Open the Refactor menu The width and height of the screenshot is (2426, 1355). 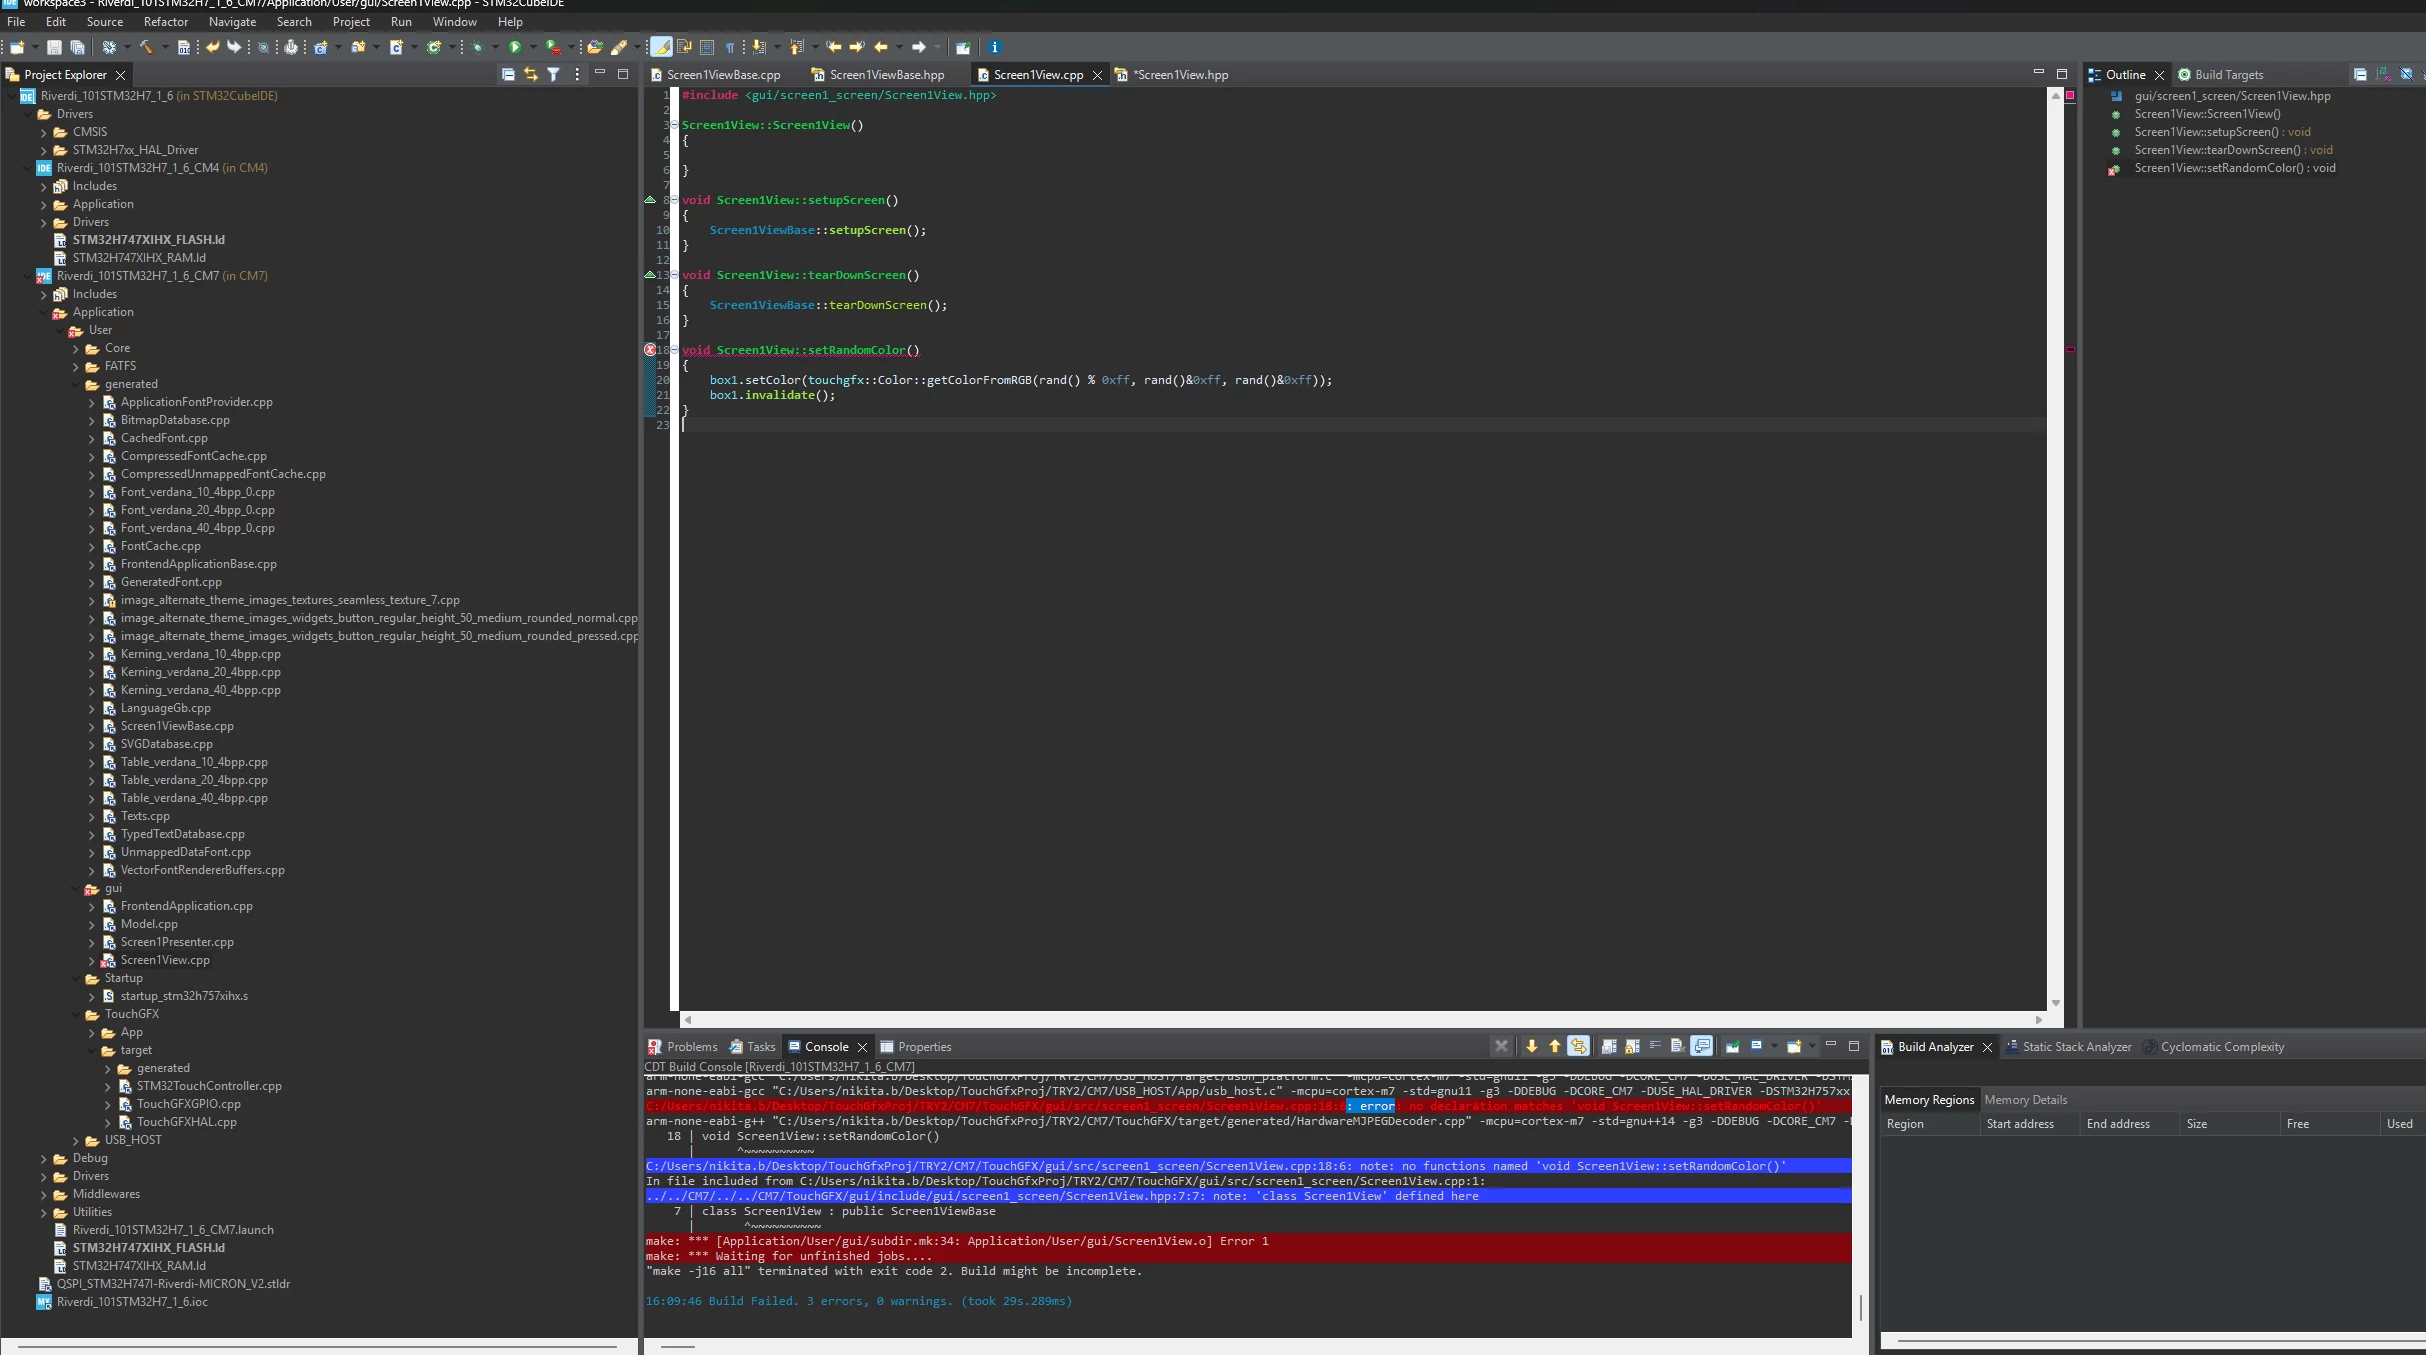[x=165, y=21]
